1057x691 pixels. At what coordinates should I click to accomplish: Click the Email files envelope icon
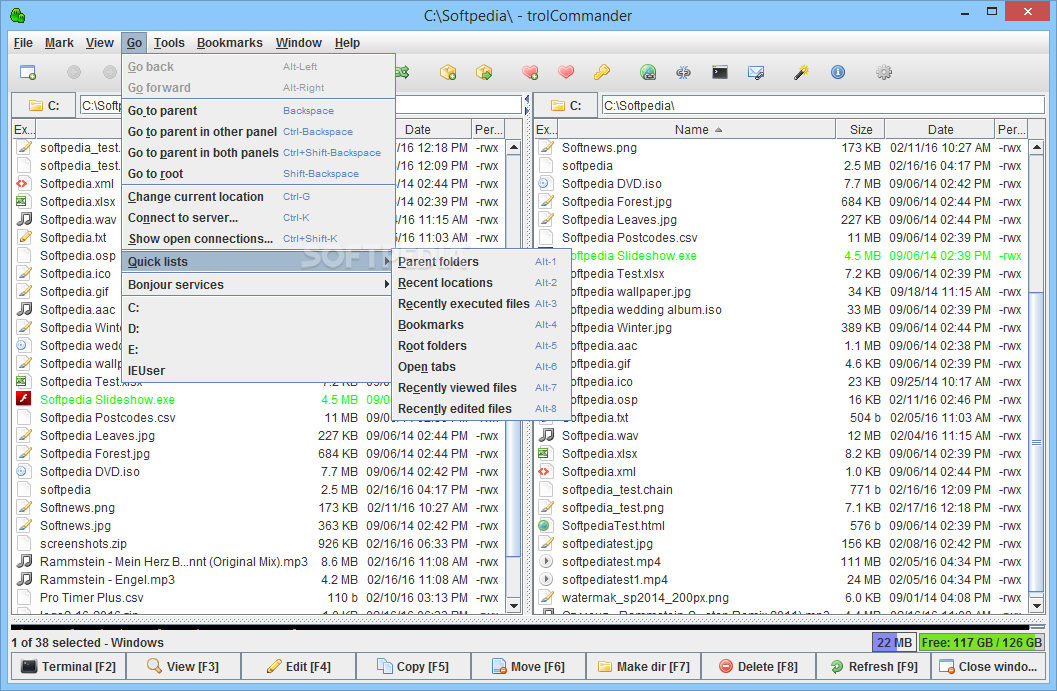756,72
